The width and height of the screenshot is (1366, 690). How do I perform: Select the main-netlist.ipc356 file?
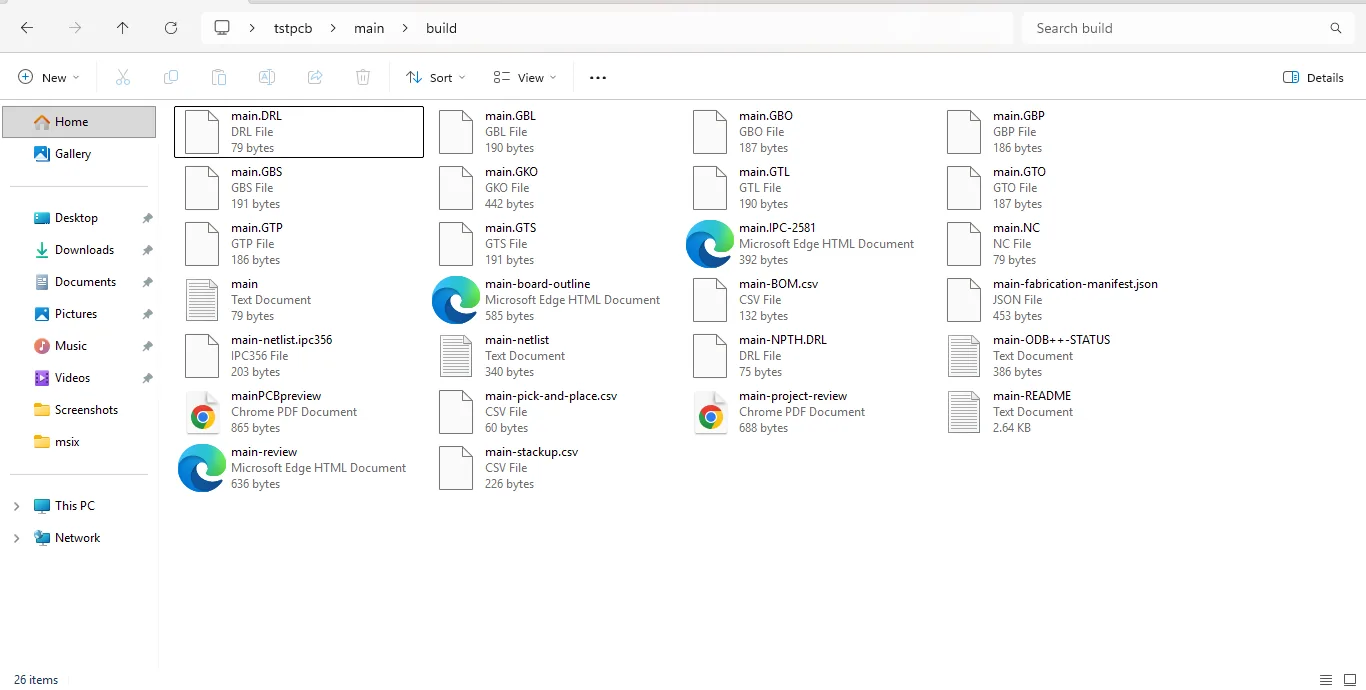[x=299, y=356]
